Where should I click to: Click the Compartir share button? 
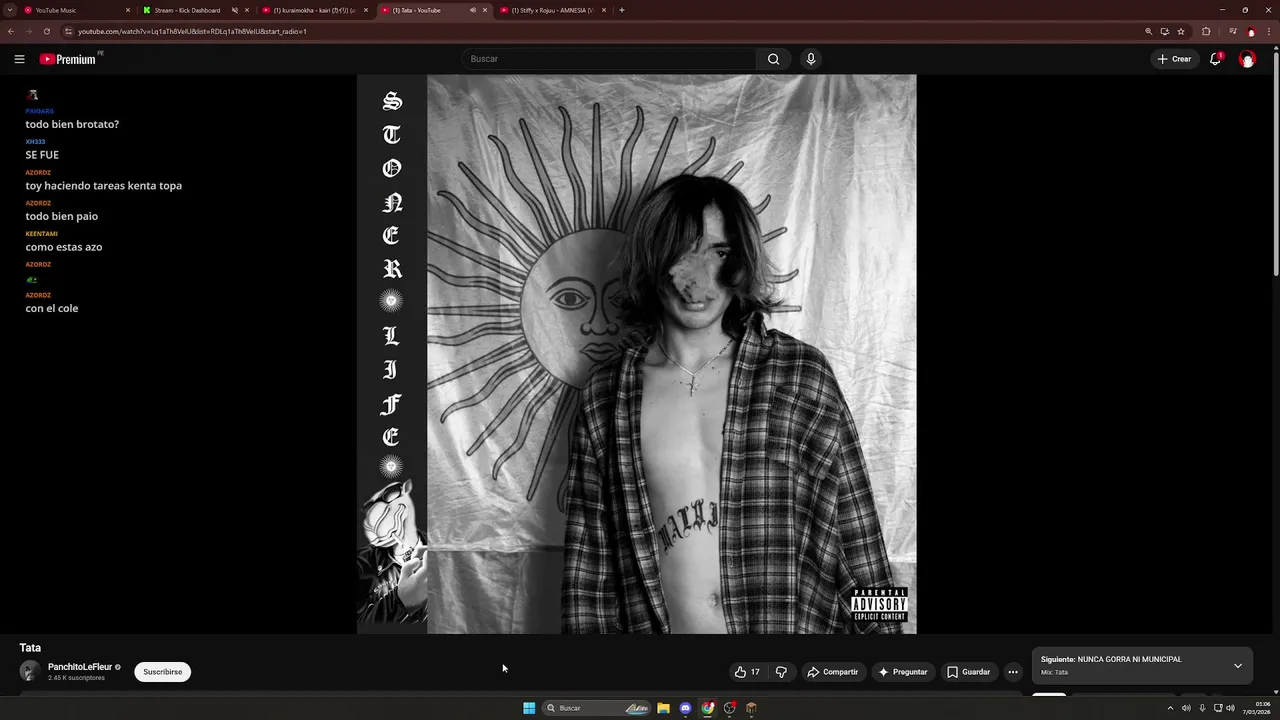pos(833,672)
